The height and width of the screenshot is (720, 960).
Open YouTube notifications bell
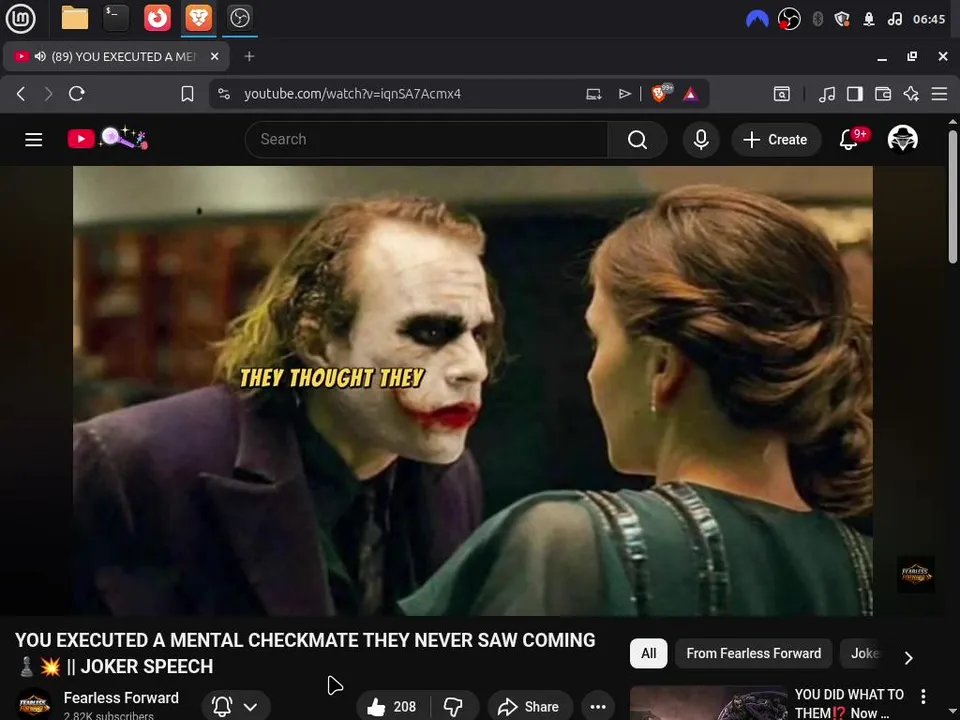849,140
